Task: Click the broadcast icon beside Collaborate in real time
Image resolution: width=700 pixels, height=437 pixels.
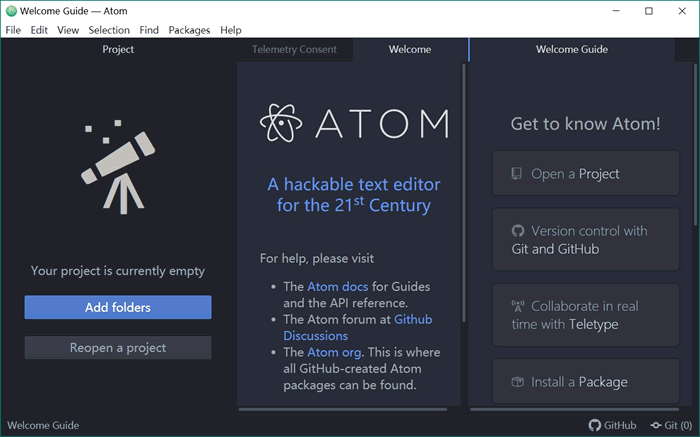Action: (x=518, y=306)
